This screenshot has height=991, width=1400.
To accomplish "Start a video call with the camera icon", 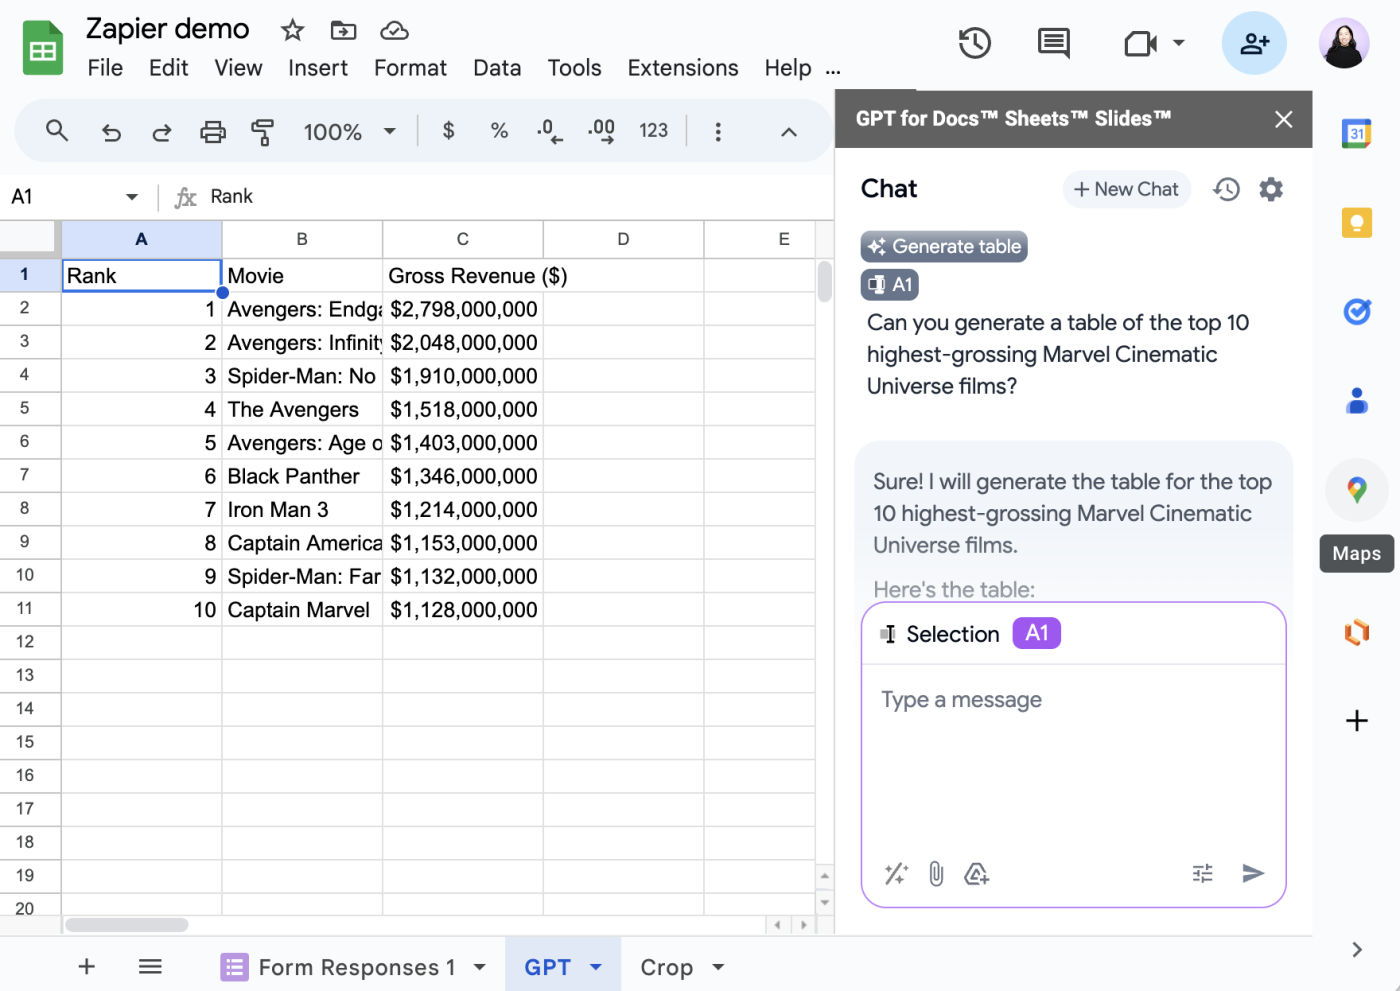I will tap(1140, 43).
